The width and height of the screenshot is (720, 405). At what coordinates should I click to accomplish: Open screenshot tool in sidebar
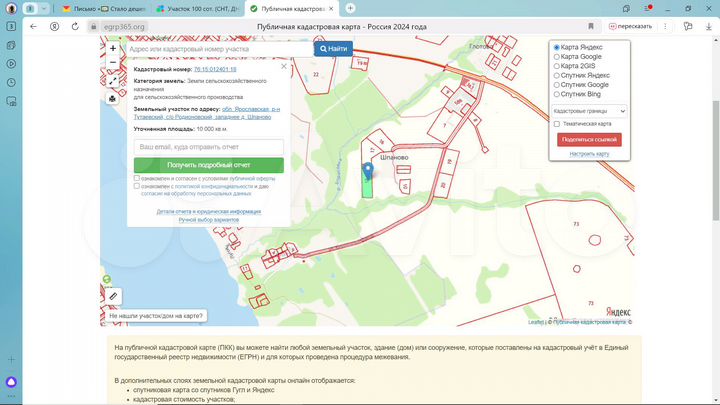coord(11,101)
